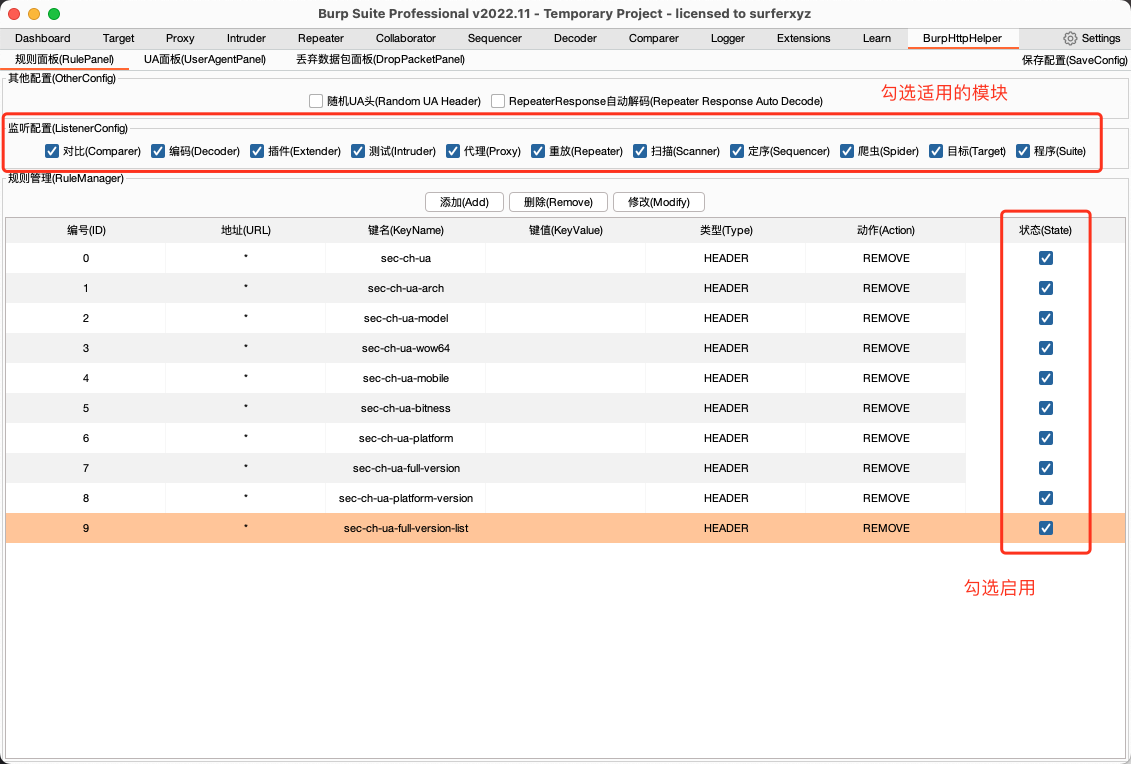Image resolution: width=1131 pixels, height=764 pixels.
Task: Disable the Spider listener checkbox
Action: coord(847,151)
